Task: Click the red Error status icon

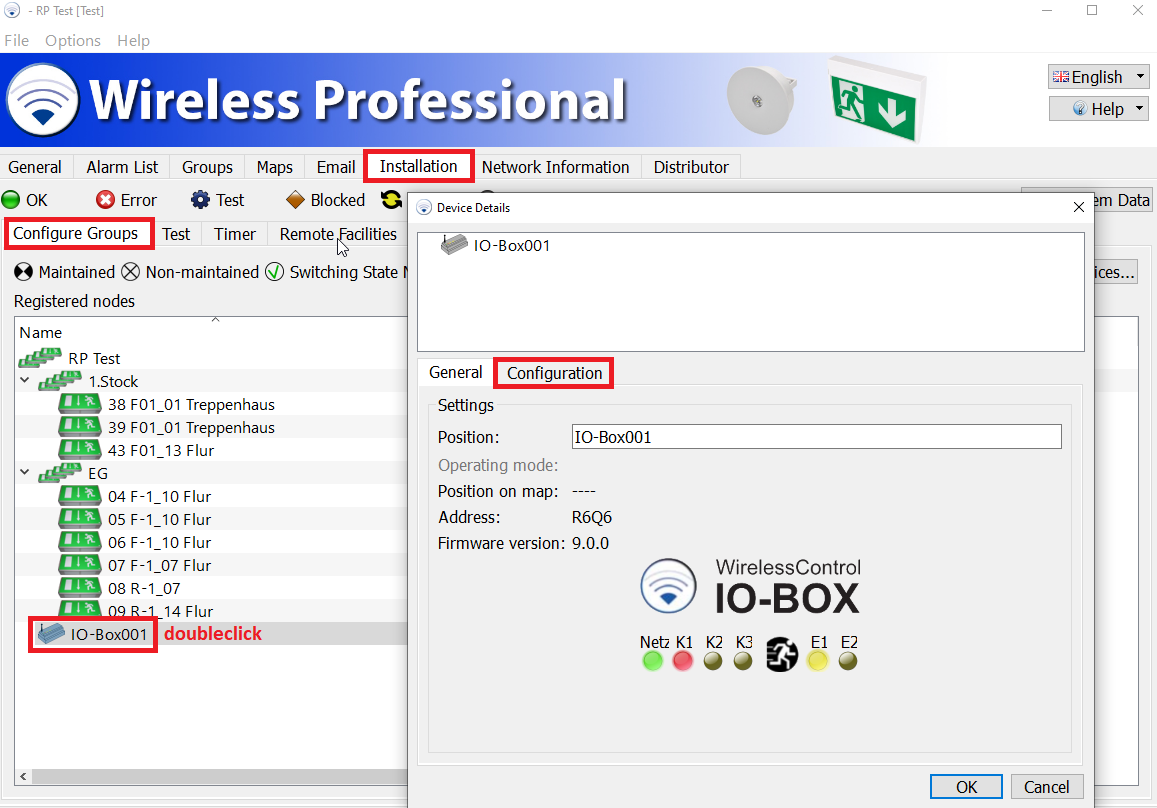Action: (x=106, y=200)
